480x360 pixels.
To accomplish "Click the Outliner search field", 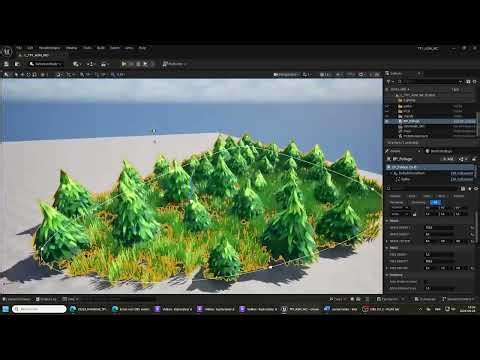I will (428, 81).
